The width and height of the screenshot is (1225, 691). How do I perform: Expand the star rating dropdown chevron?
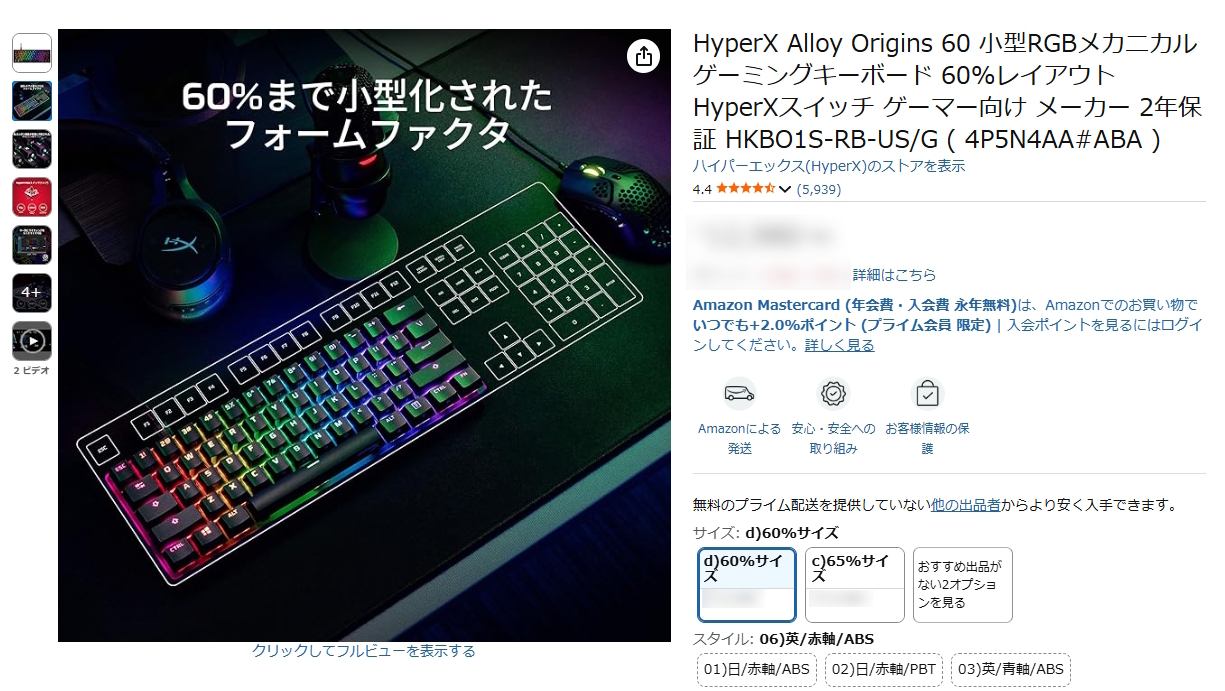[x=785, y=189]
